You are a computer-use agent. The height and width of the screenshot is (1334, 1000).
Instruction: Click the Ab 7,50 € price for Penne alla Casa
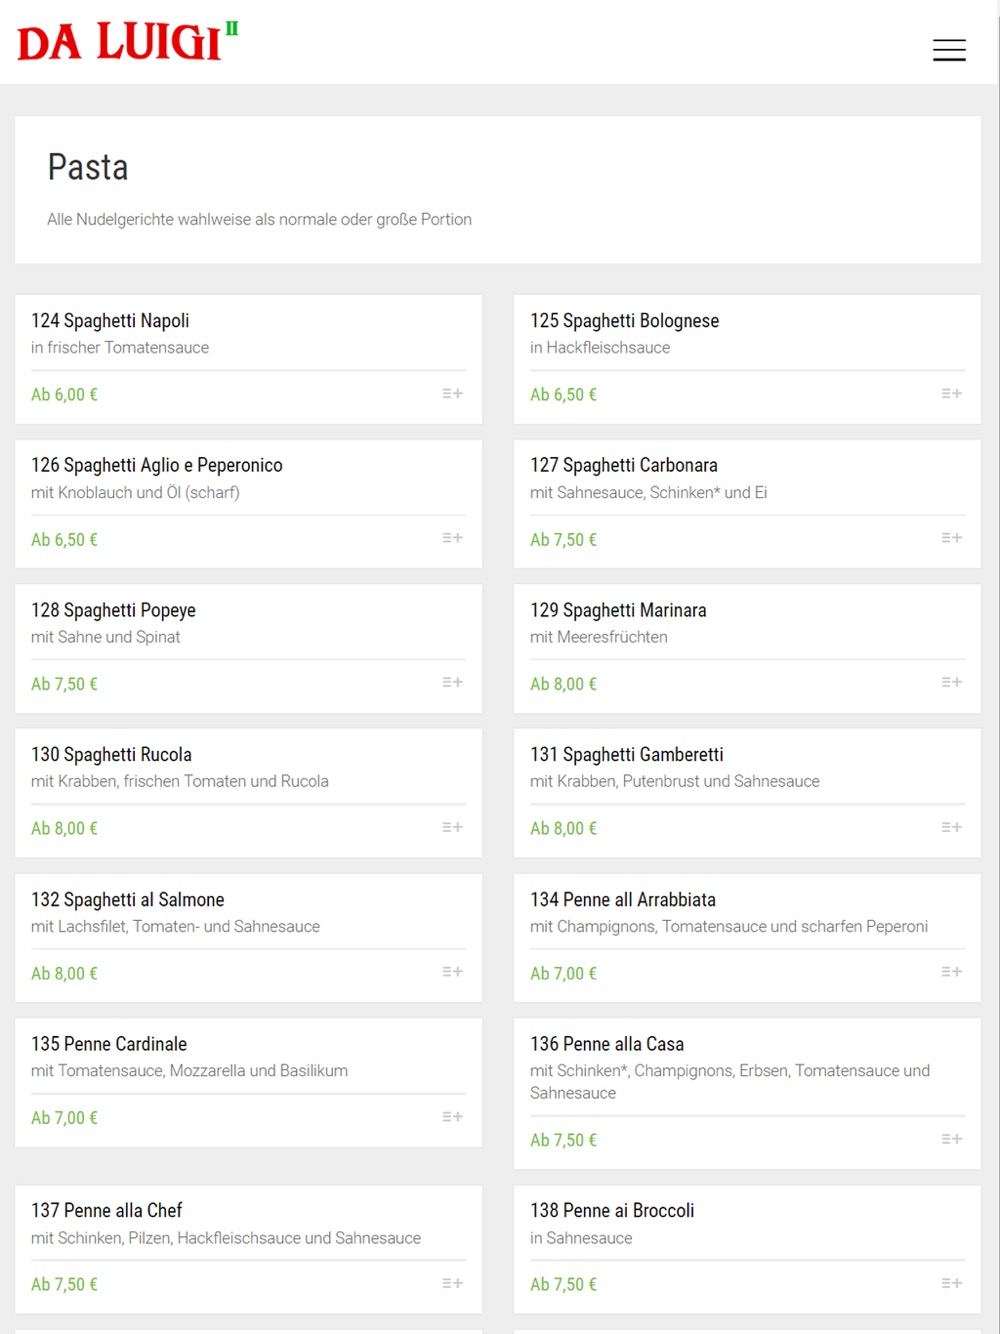pyautogui.click(x=563, y=1140)
